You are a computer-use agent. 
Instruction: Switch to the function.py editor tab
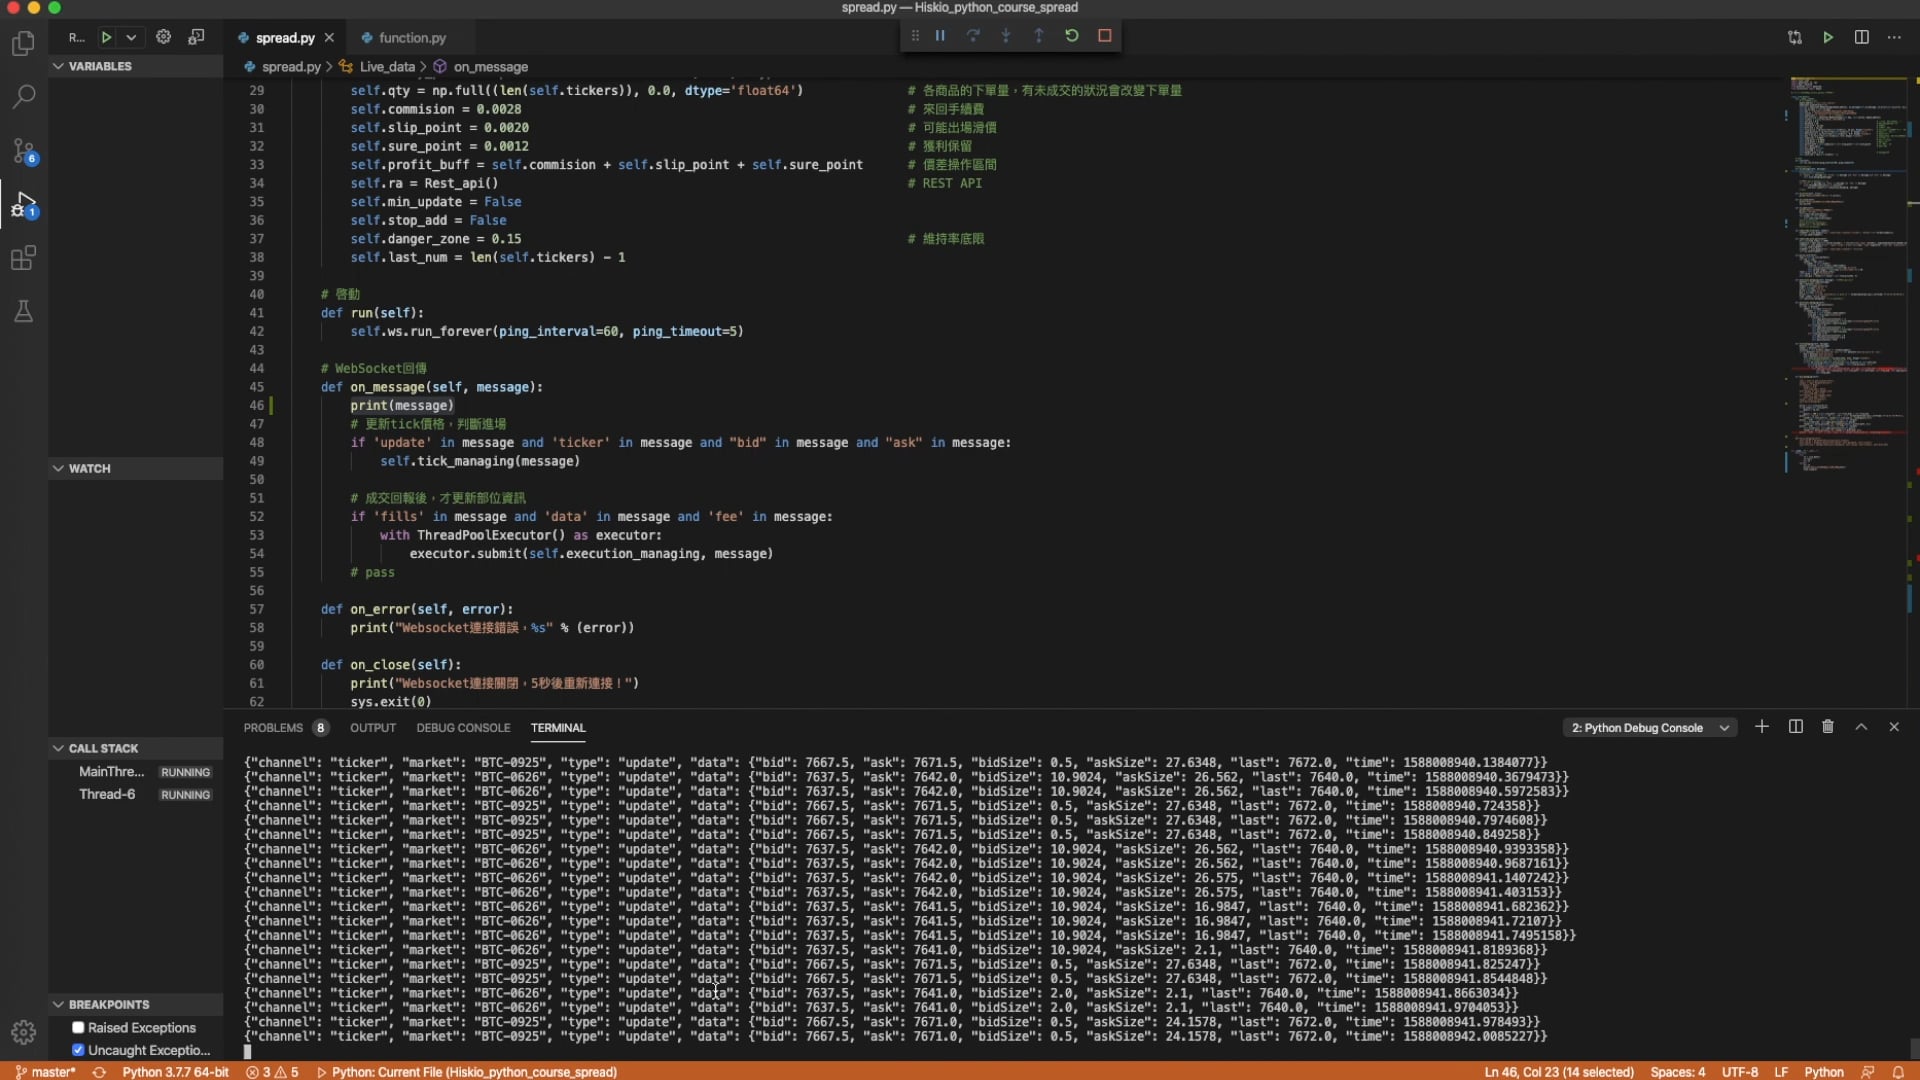point(411,38)
